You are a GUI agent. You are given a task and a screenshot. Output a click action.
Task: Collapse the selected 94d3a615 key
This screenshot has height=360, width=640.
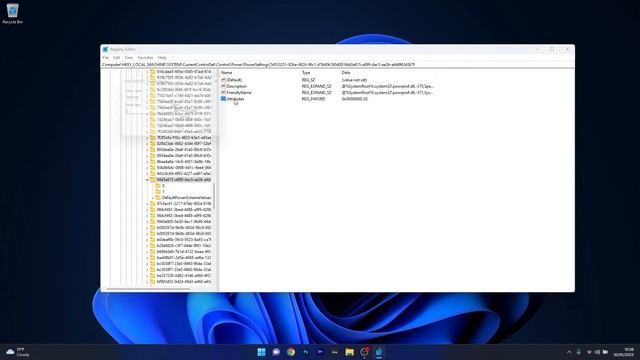tap(147, 180)
